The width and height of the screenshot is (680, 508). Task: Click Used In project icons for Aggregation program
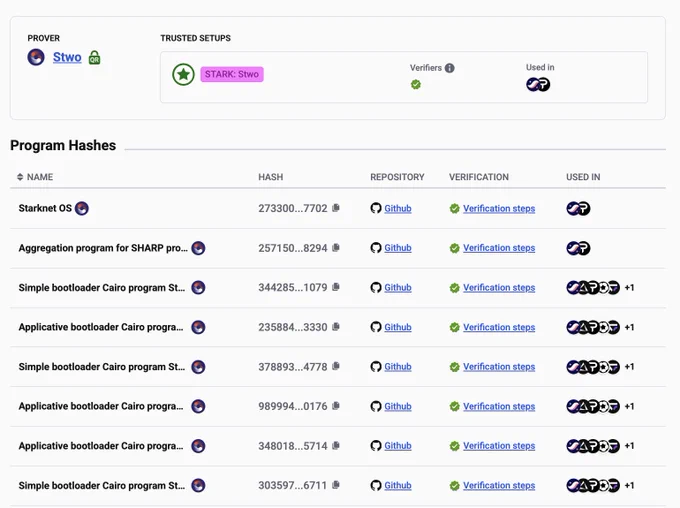pos(578,248)
